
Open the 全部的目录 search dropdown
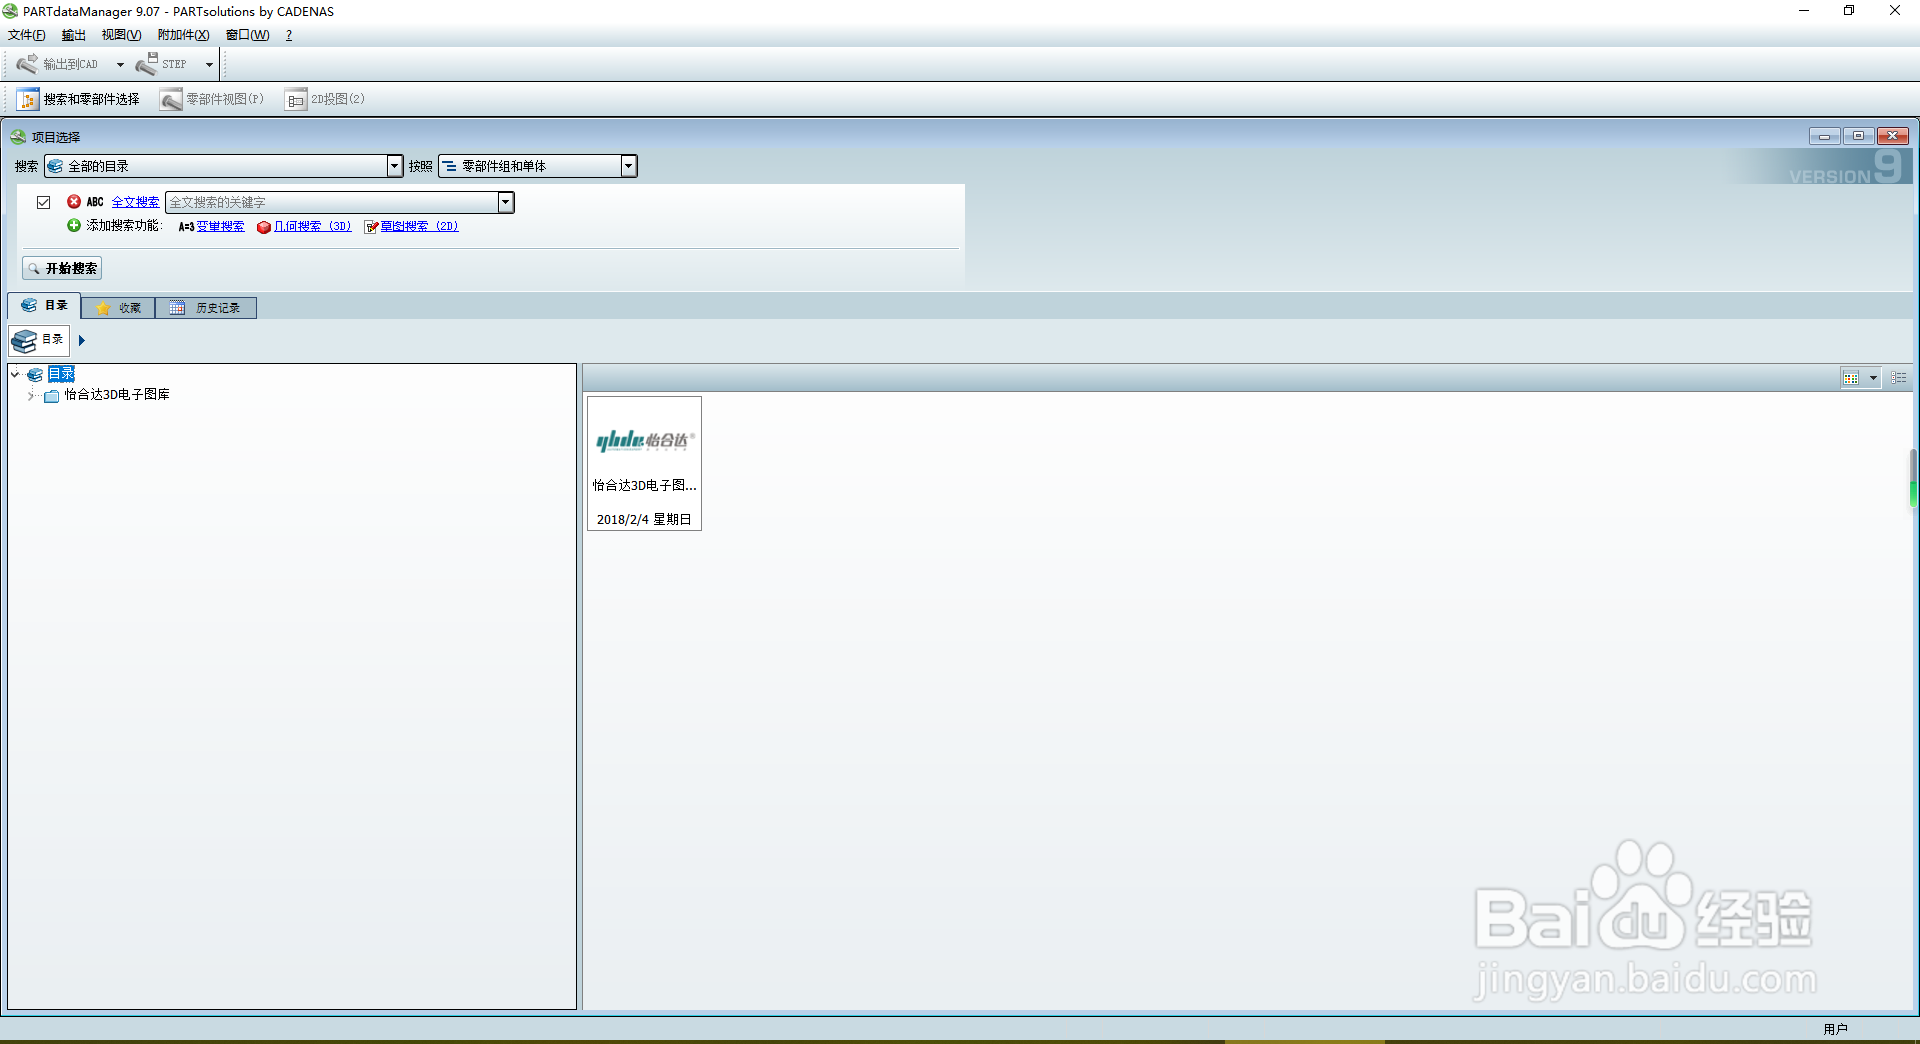pos(394,166)
